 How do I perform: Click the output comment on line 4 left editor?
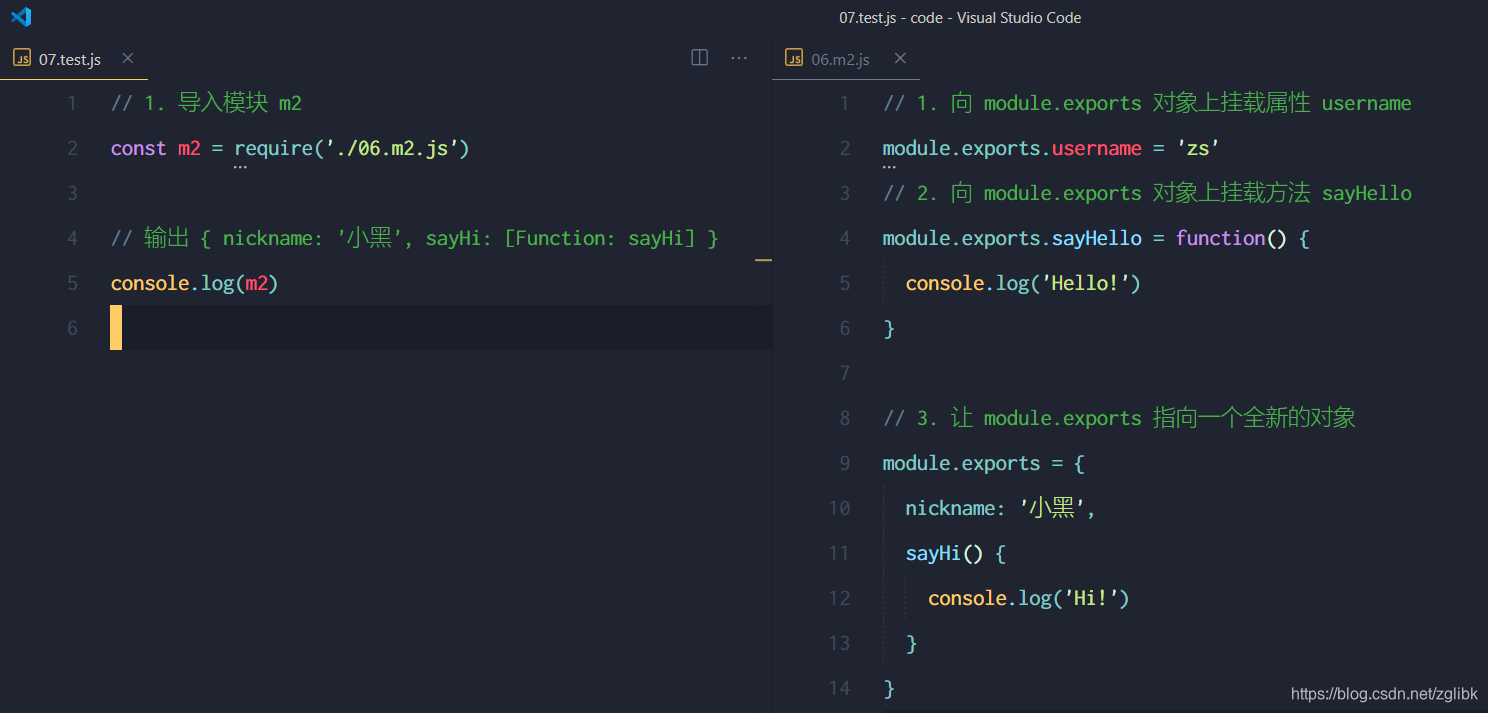pyautogui.click(x=414, y=238)
